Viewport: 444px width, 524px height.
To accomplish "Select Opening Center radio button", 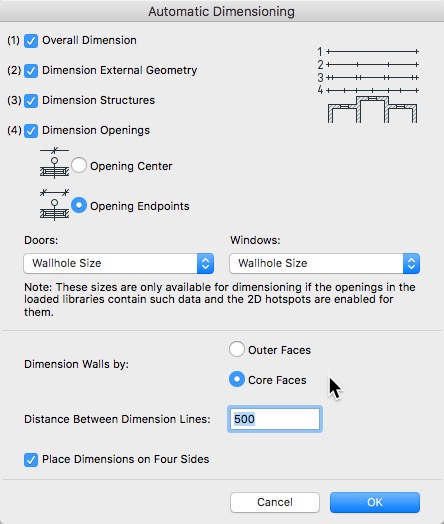I will [x=79, y=165].
